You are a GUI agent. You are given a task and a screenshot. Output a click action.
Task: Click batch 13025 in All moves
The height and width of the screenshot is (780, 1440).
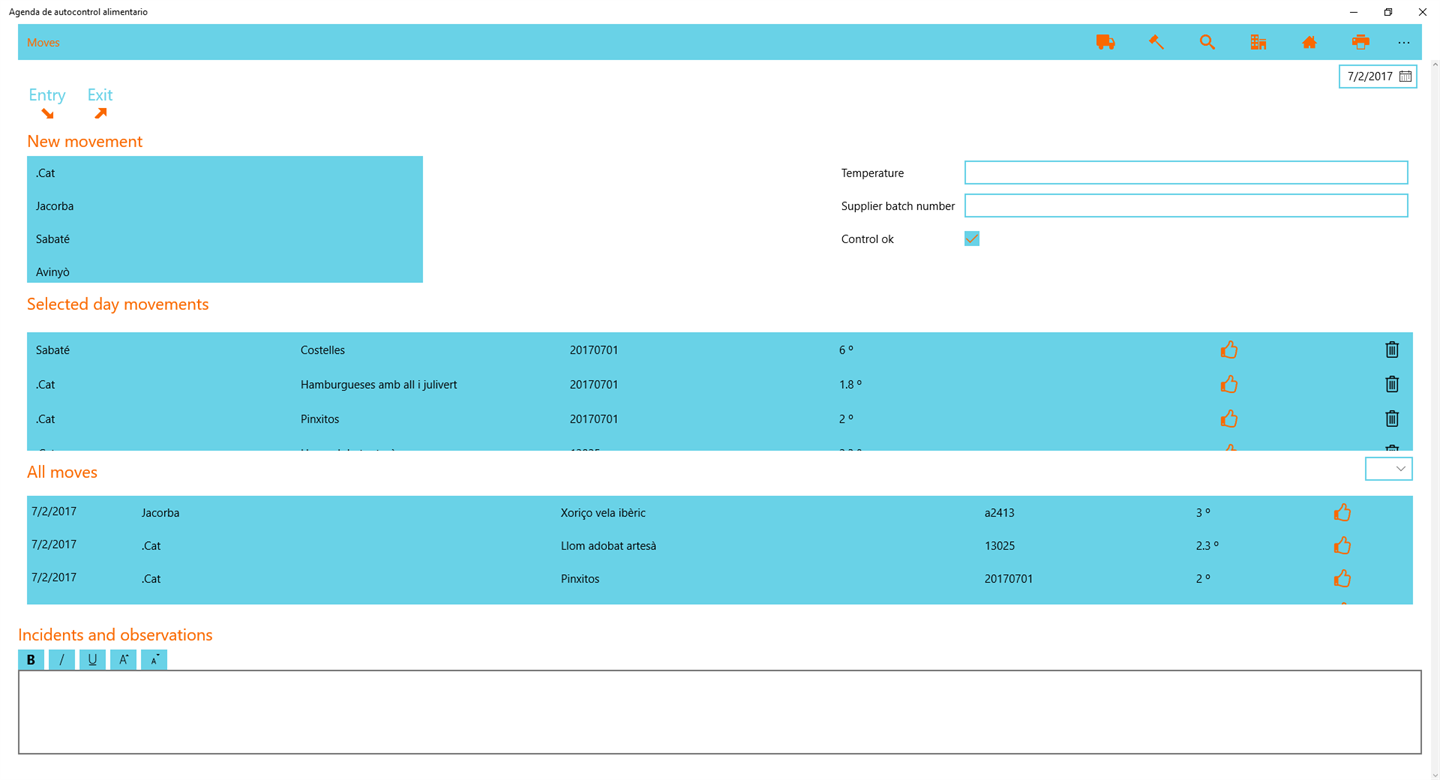(1000, 546)
